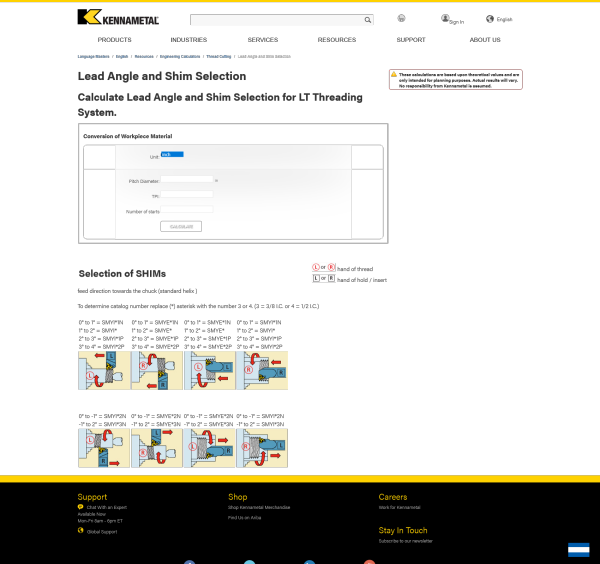
Task: Click 'Conversion of Workpiece Material' label
Action: tap(127, 136)
